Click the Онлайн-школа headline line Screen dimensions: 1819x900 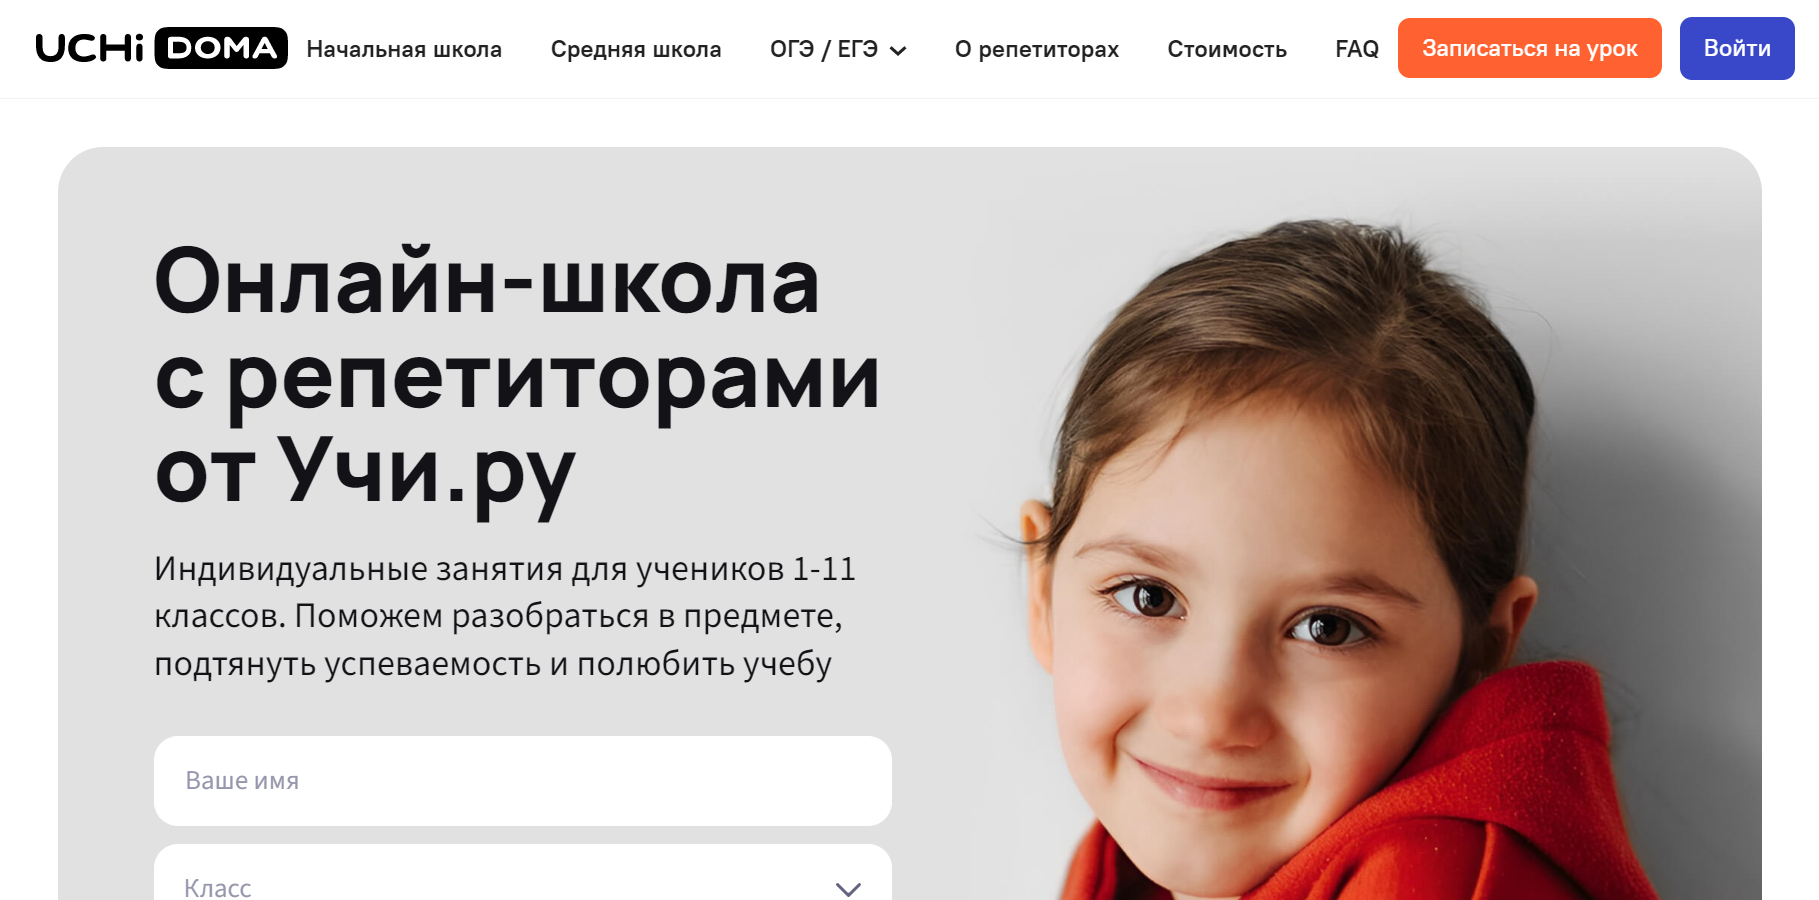click(x=487, y=282)
